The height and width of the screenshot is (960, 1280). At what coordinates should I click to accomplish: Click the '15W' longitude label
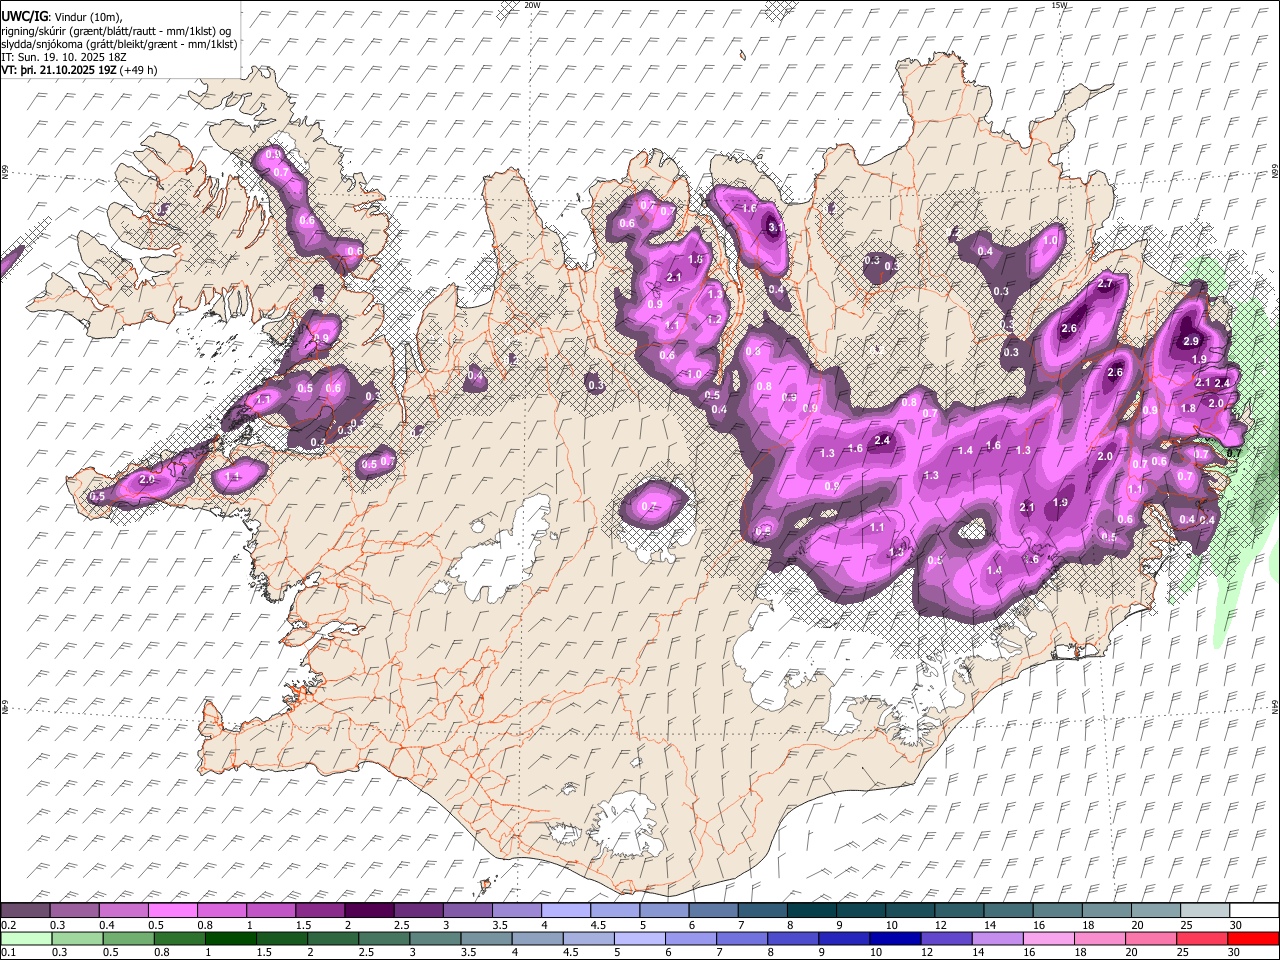coord(1059,5)
